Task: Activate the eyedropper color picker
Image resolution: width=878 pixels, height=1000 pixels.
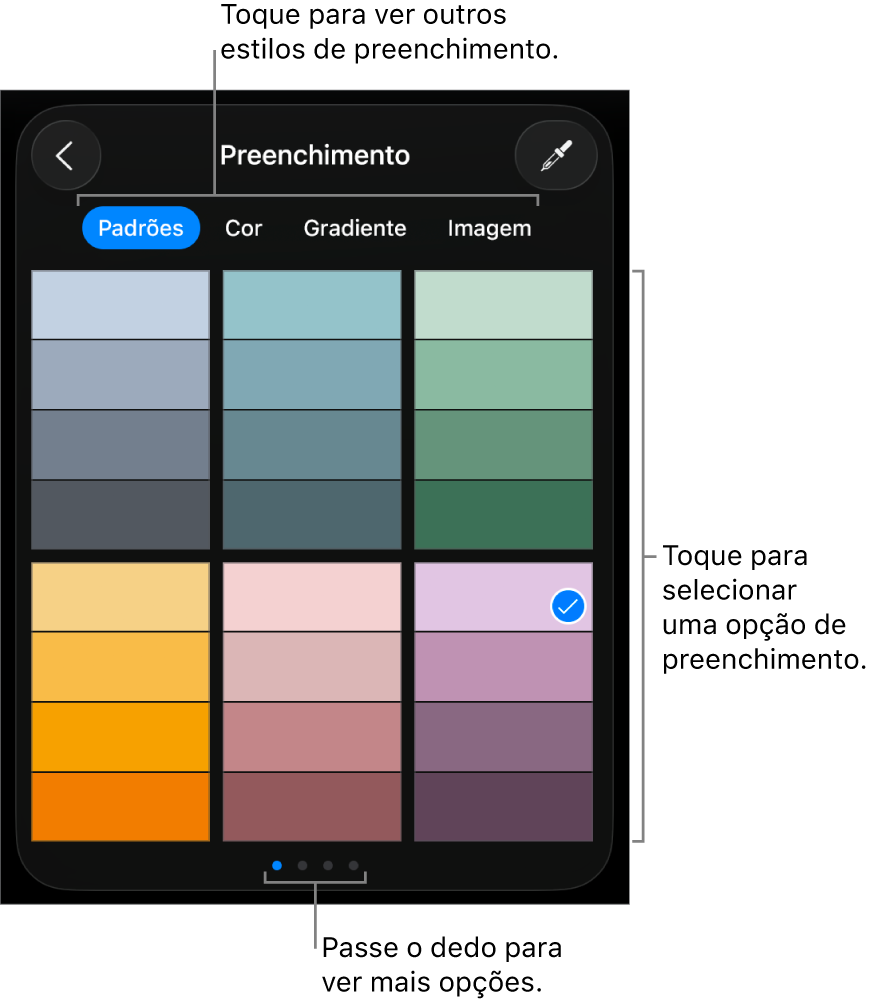Action: (x=555, y=156)
